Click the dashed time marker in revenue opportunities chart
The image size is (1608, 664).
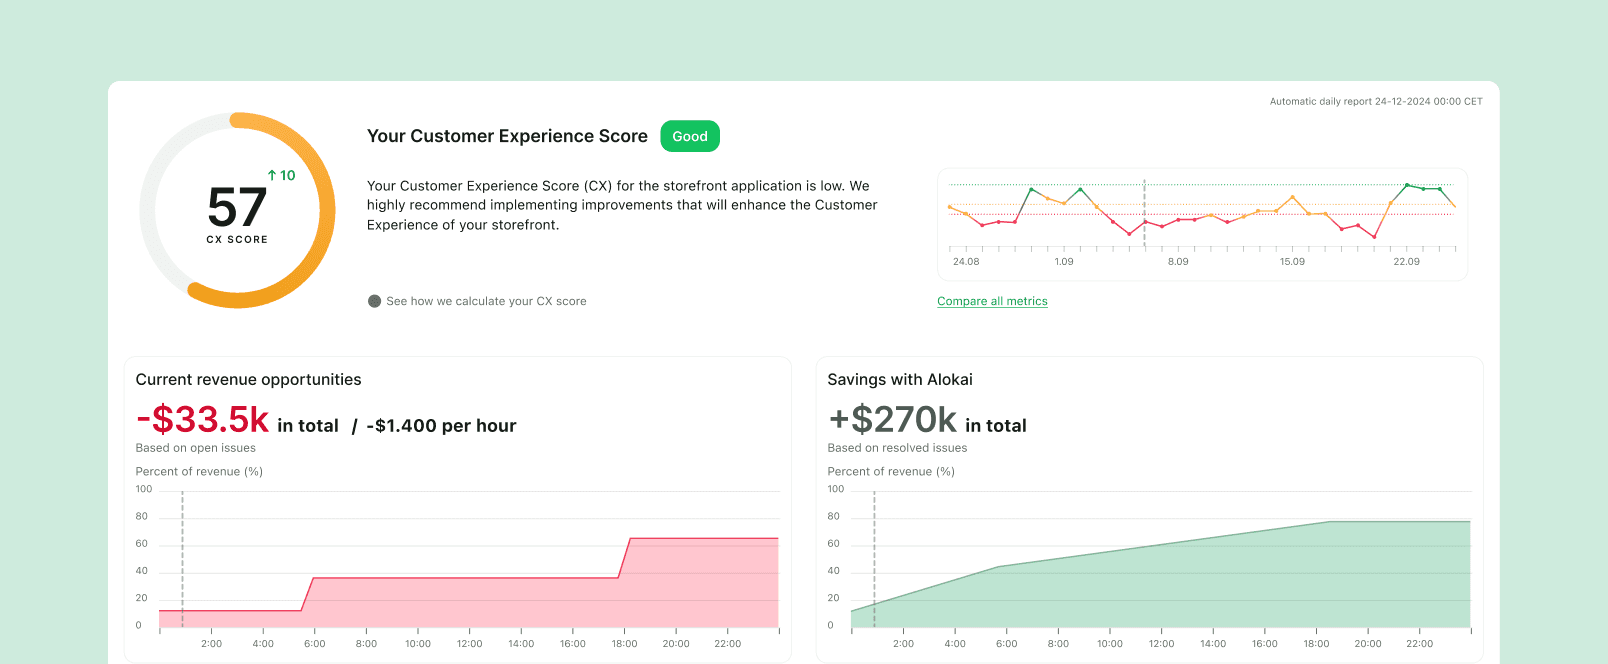(x=182, y=560)
